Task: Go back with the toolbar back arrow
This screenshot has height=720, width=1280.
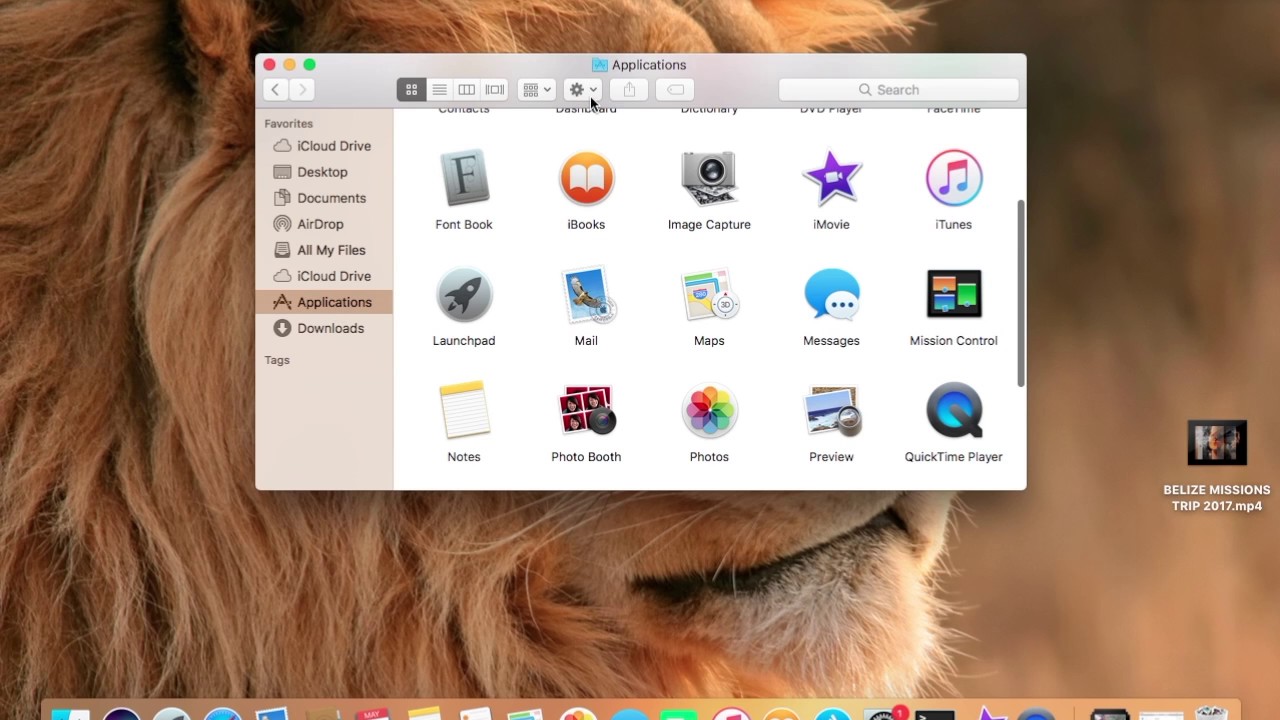Action: coord(276,90)
